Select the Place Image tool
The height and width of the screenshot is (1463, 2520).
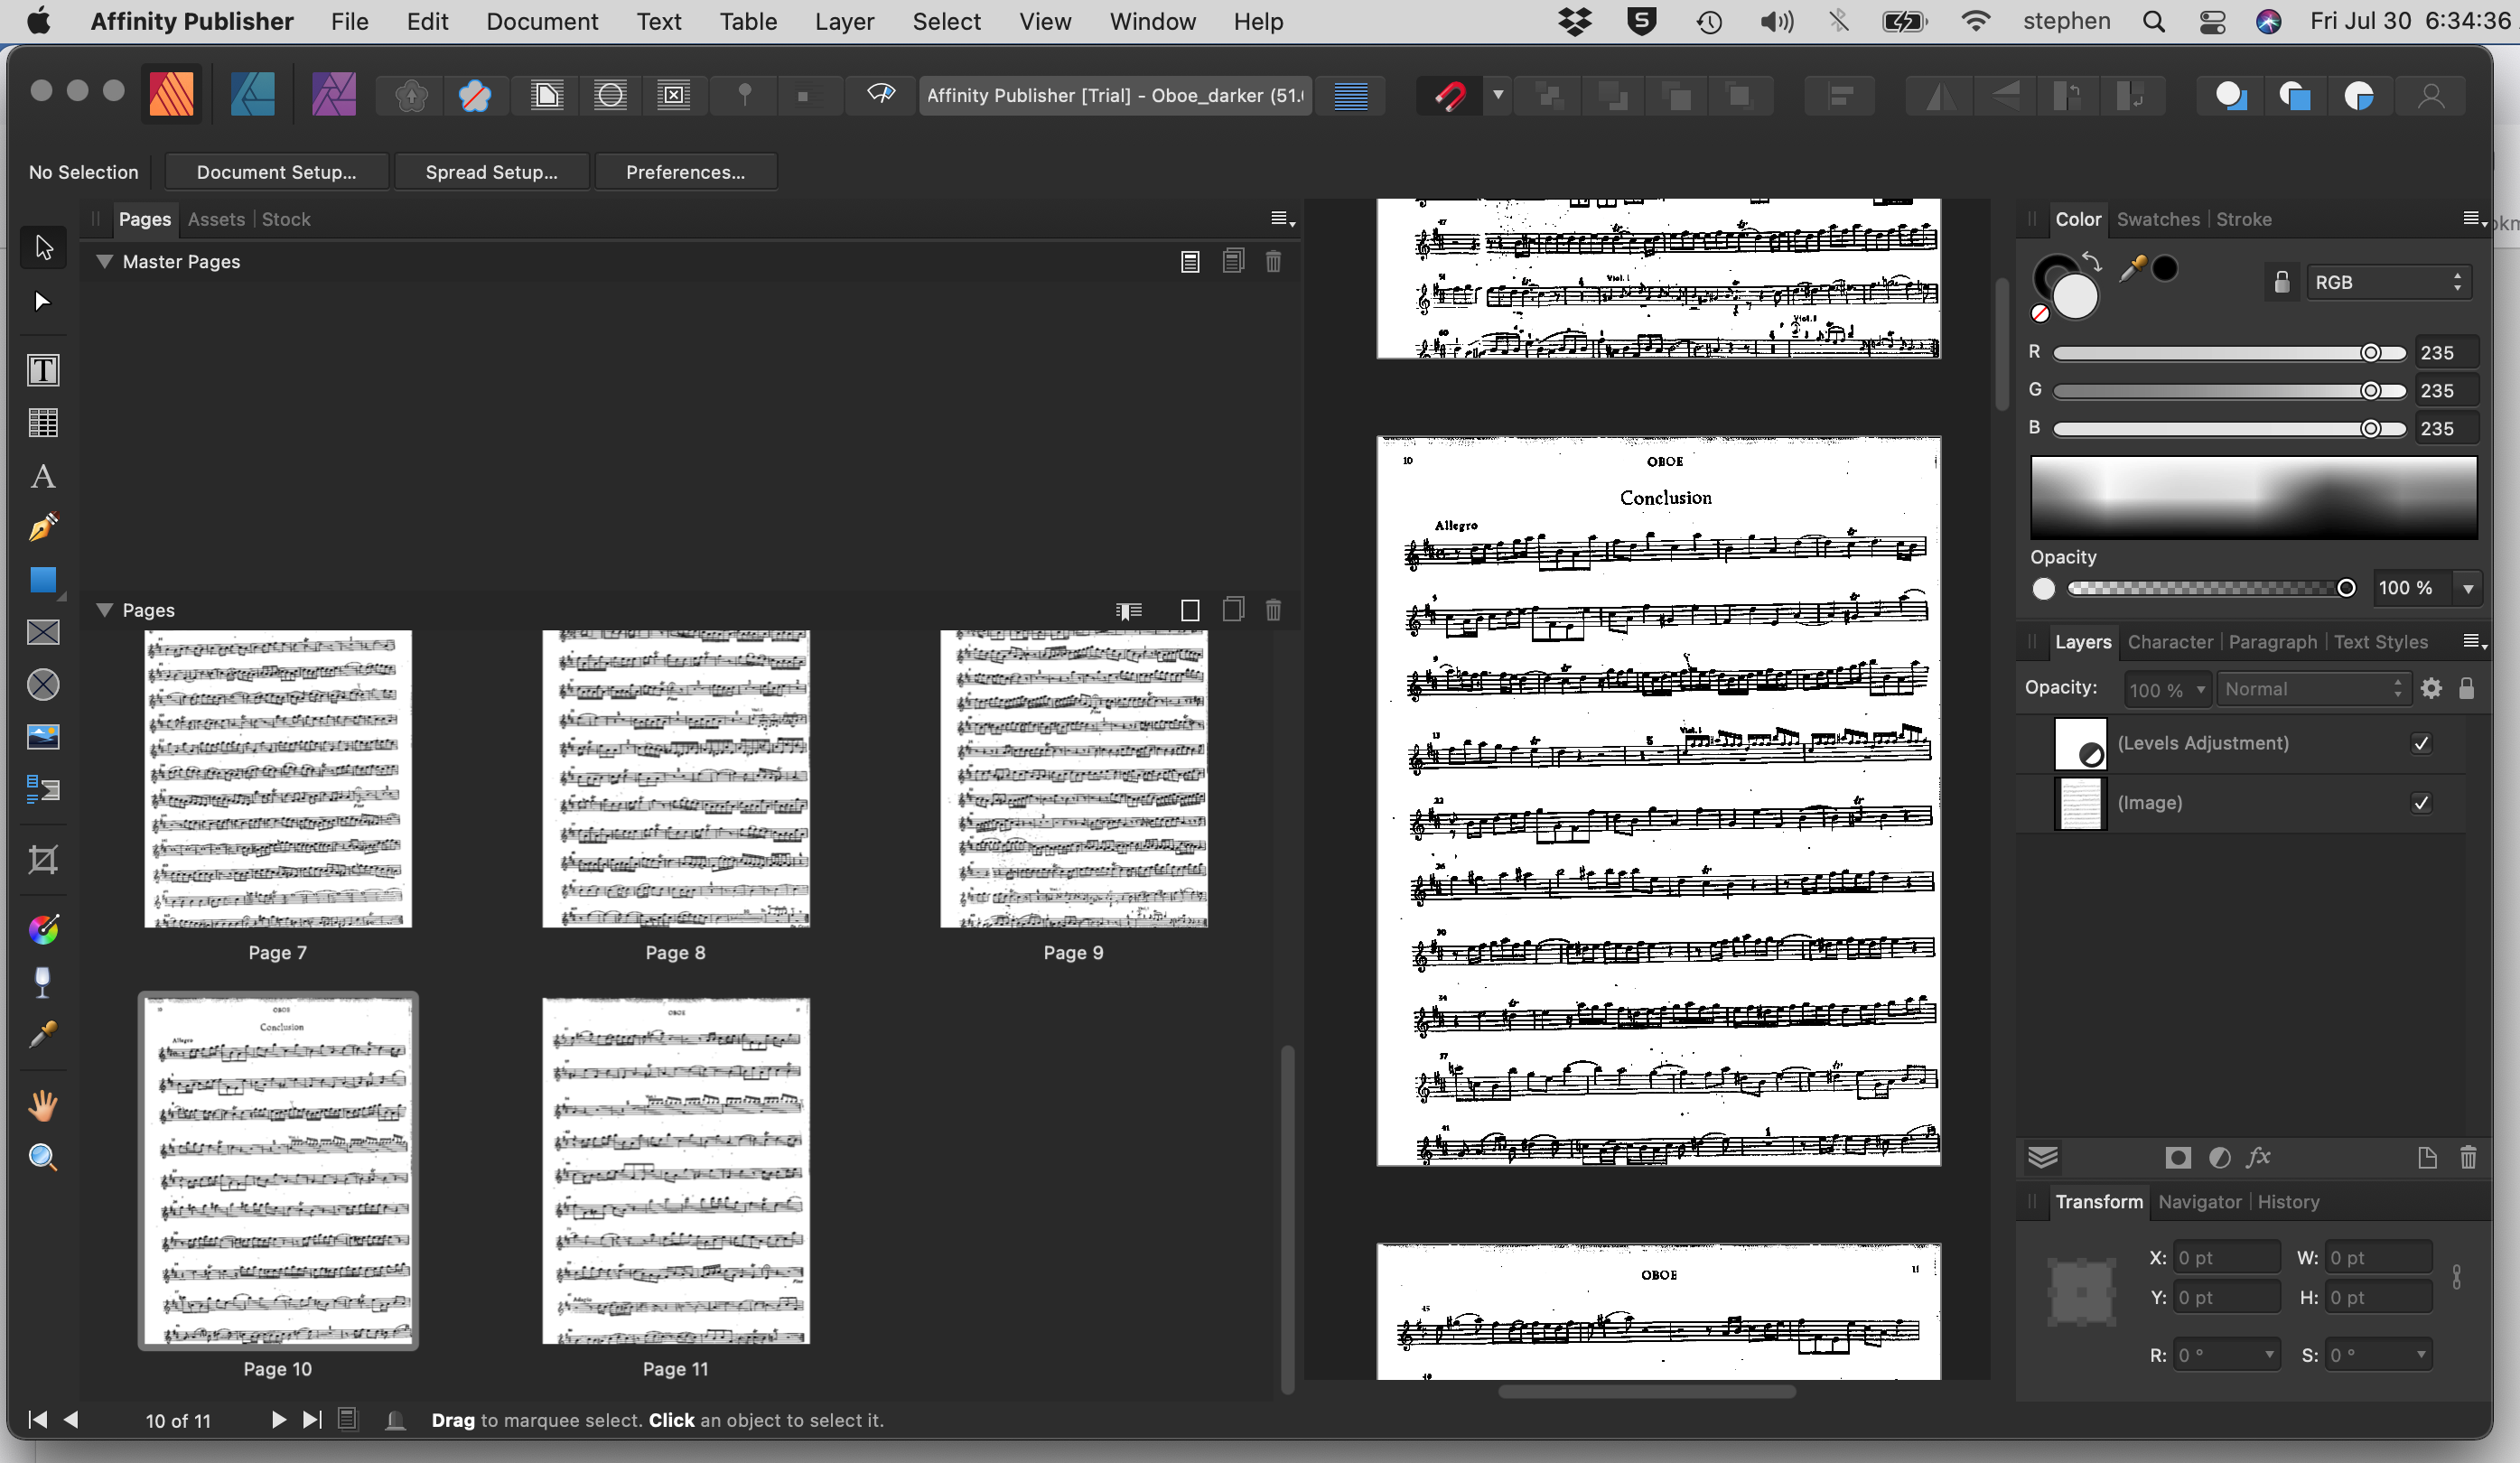click(x=43, y=737)
